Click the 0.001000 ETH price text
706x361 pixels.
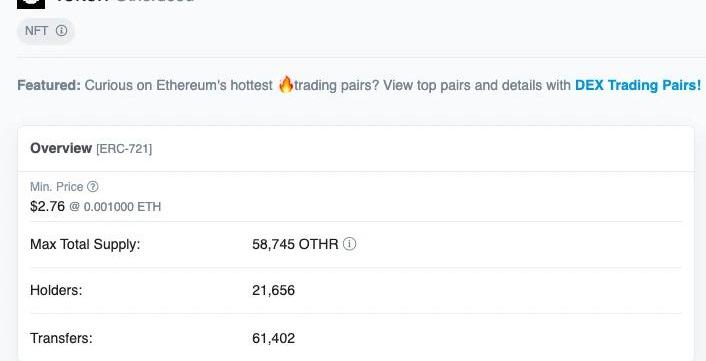(122, 207)
